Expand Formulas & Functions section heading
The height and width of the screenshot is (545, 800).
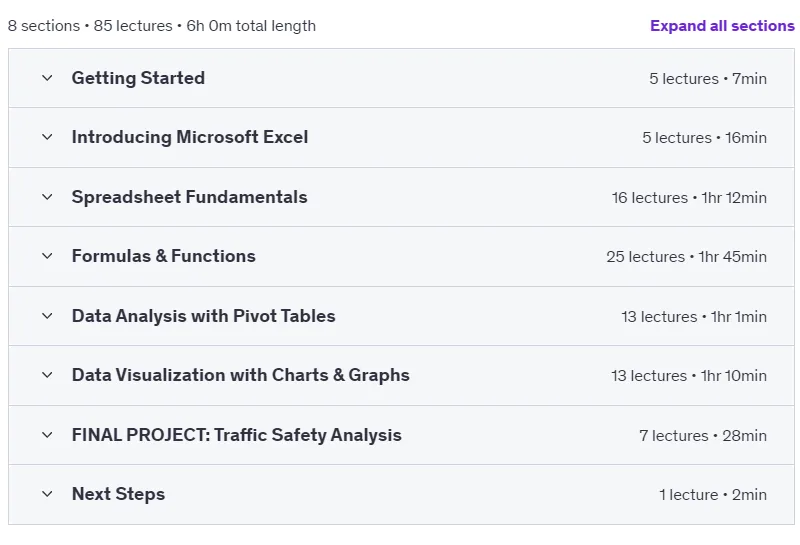pyautogui.click(x=164, y=256)
